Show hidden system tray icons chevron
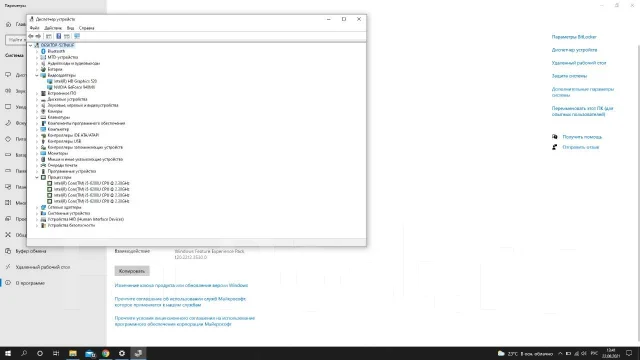Screen dimensions: 640x360 pos(560,353)
